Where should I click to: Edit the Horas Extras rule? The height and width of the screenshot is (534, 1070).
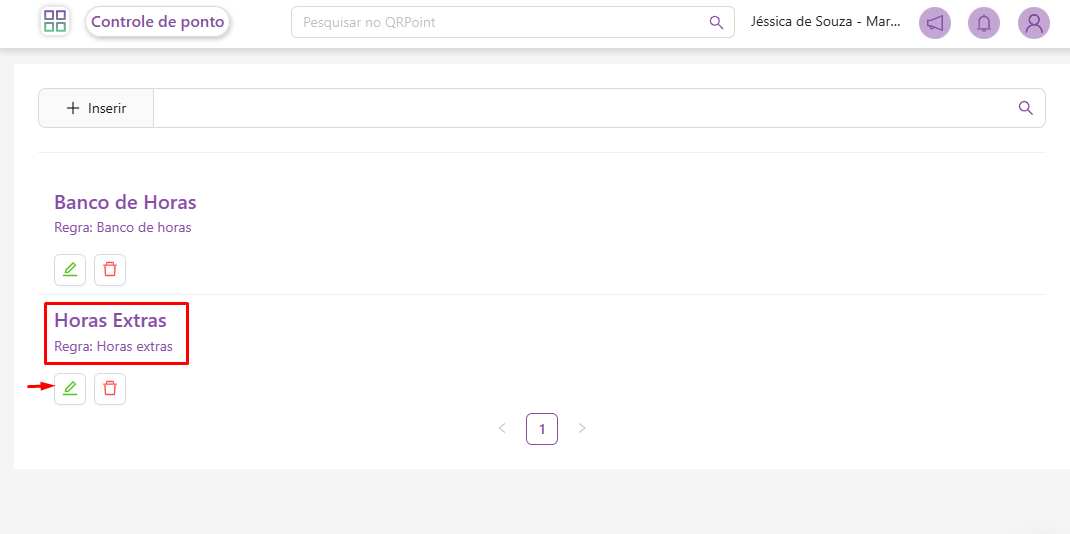coord(70,388)
